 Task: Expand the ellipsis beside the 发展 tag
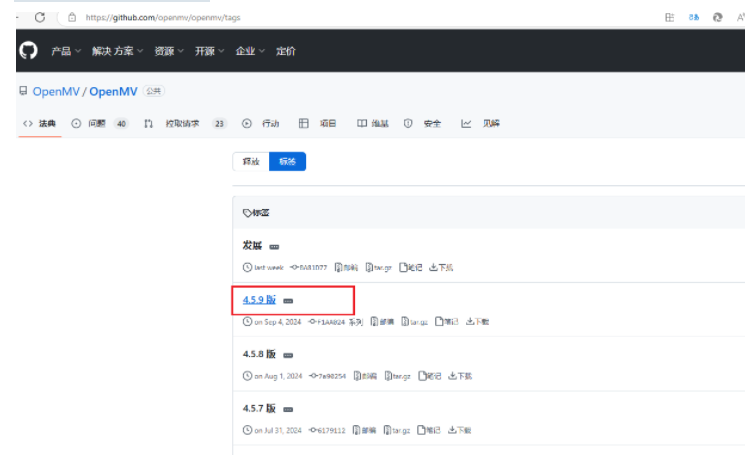(x=274, y=247)
